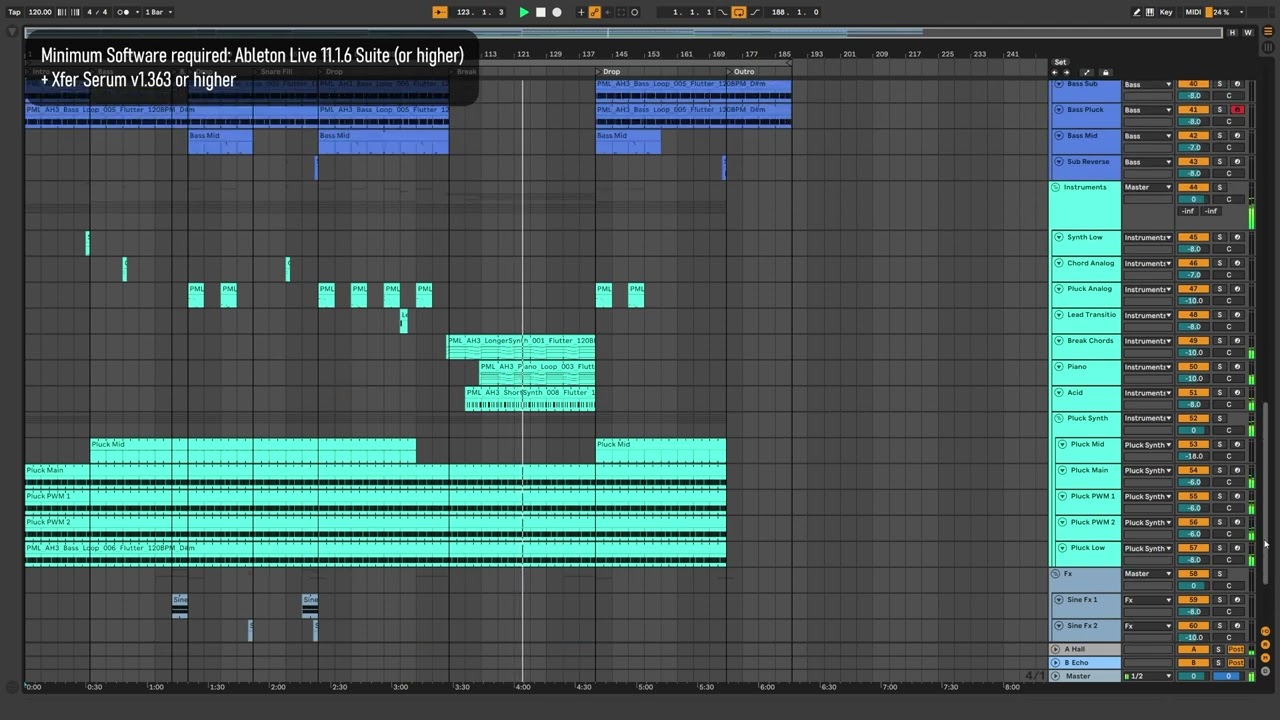Deactivate Bass Sub track activator 40
The width and height of the screenshot is (1280, 720).
1193,84
